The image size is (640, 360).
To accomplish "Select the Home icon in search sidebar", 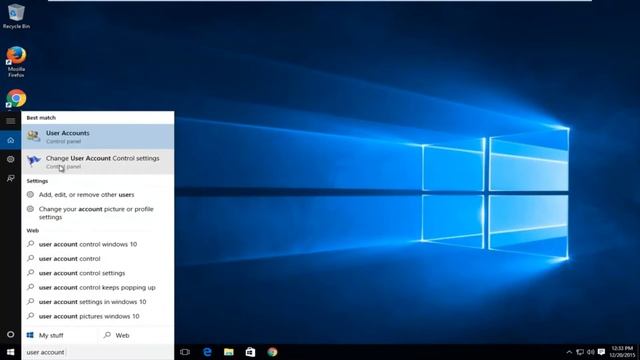I will [11, 140].
